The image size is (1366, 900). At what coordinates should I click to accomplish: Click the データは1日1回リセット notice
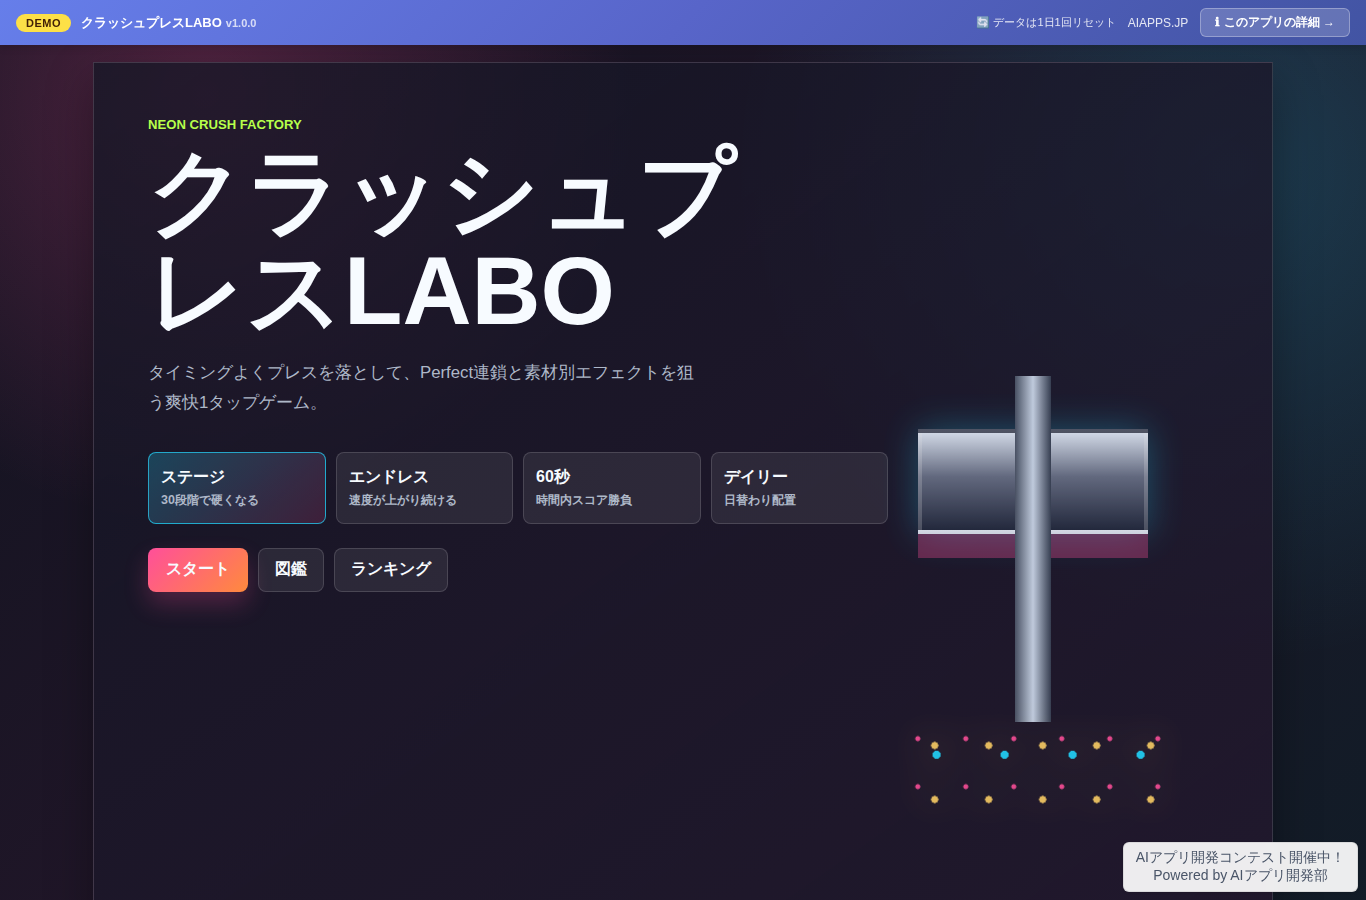tap(1045, 23)
